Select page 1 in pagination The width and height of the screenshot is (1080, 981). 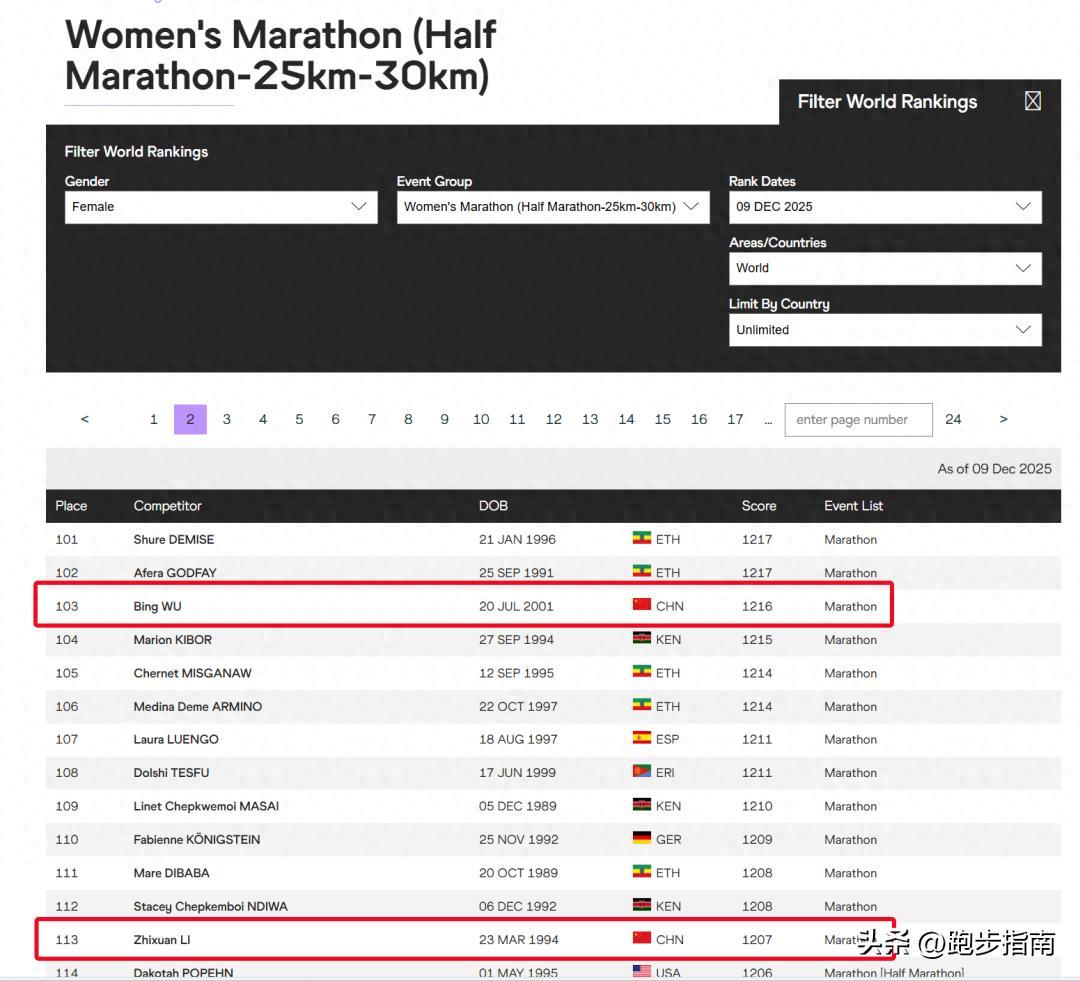pos(154,419)
